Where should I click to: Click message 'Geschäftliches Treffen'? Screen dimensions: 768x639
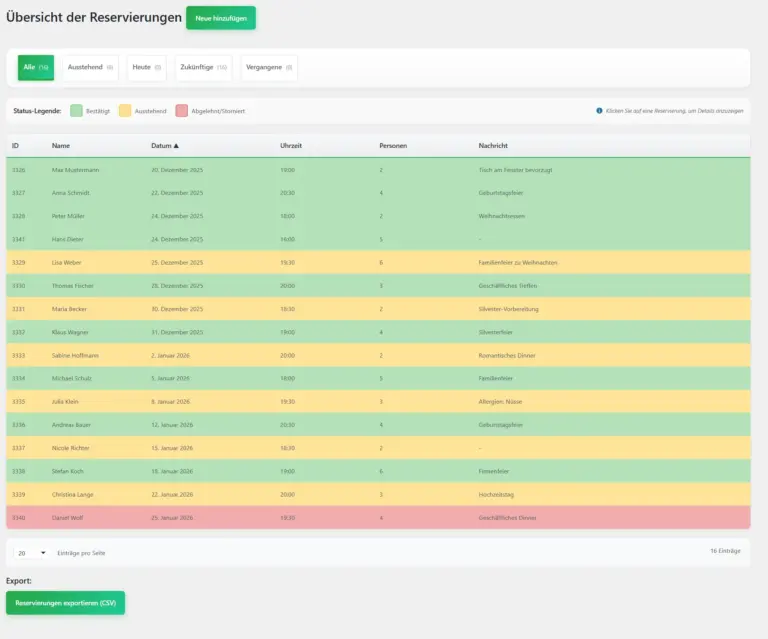pyautogui.click(x=507, y=286)
